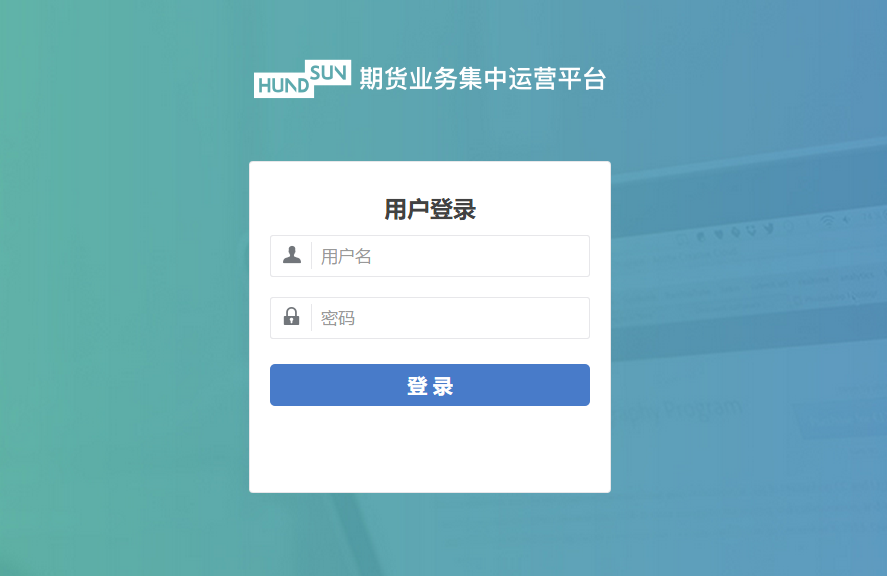The height and width of the screenshot is (576, 887).
Task: Click the empty white area below 登录 button
Action: 430,449
